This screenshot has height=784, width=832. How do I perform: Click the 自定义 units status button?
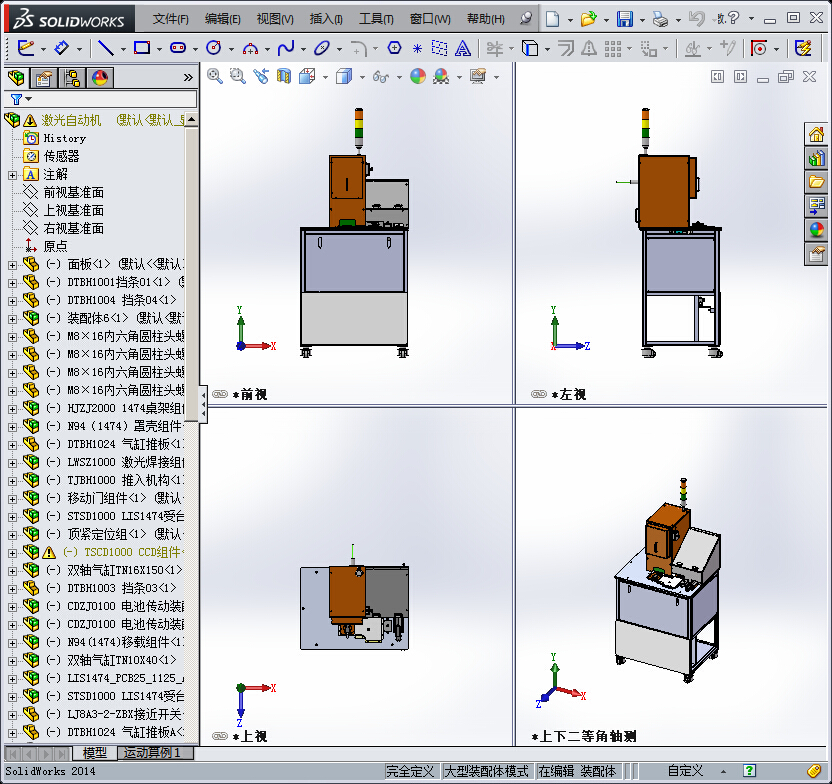[x=685, y=771]
